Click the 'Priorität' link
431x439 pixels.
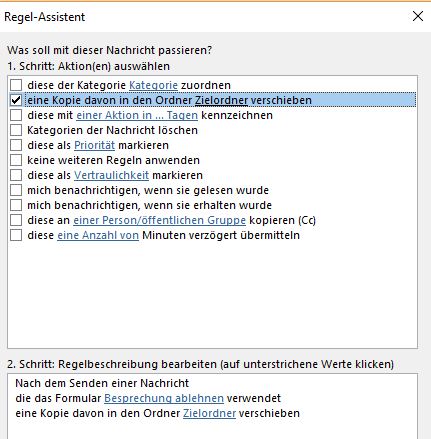(94, 145)
